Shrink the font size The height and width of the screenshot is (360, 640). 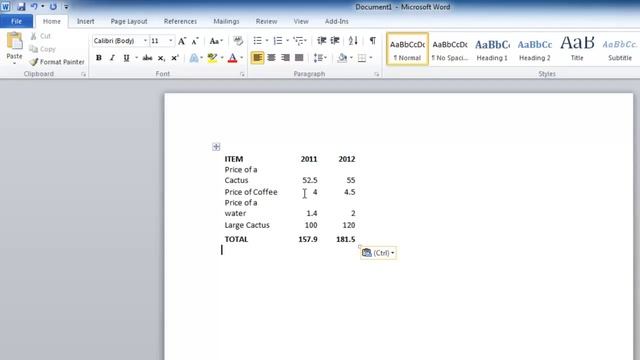click(x=195, y=41)
